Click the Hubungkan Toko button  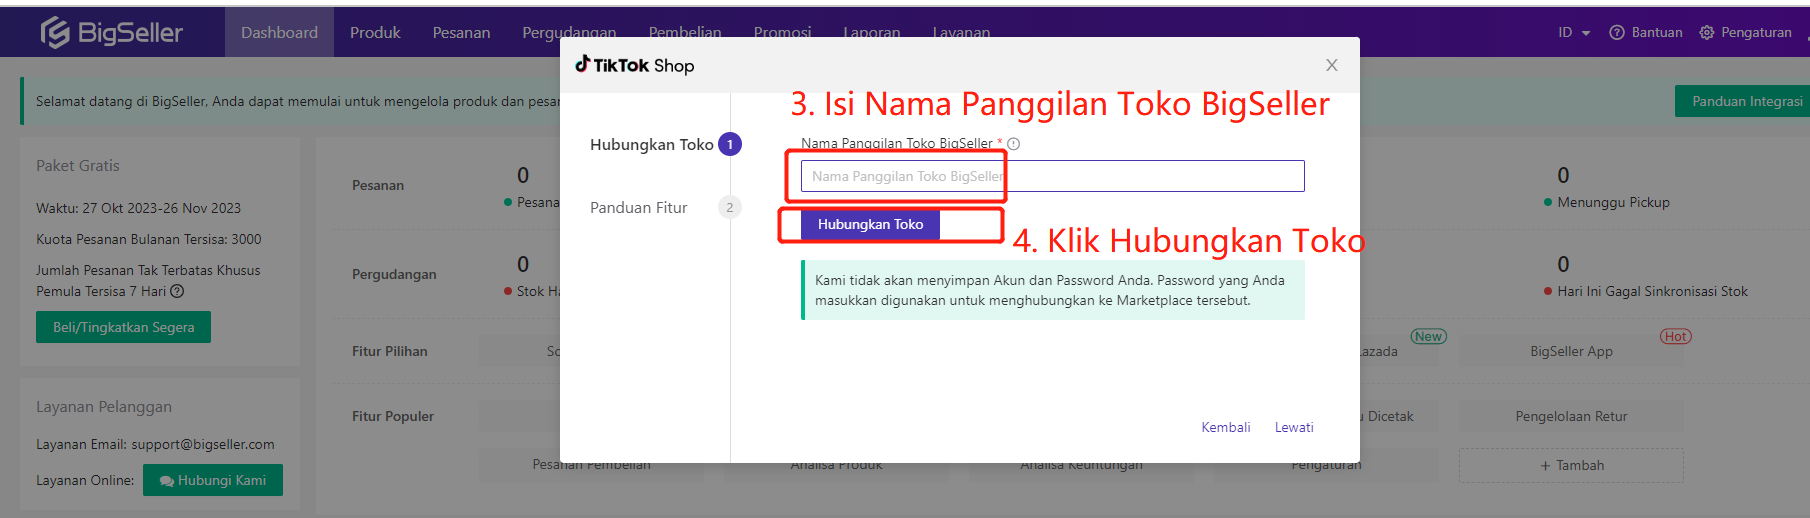click(x=870, y=224)
